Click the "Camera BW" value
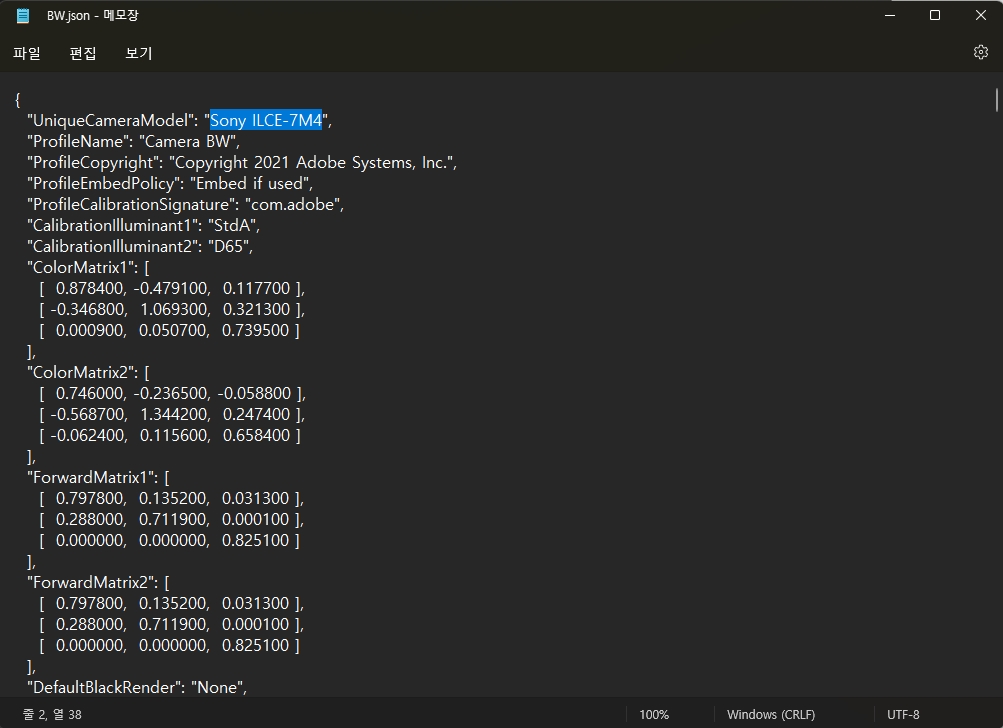The width and height of the screenshot is (1003, 728). point(187,141)
